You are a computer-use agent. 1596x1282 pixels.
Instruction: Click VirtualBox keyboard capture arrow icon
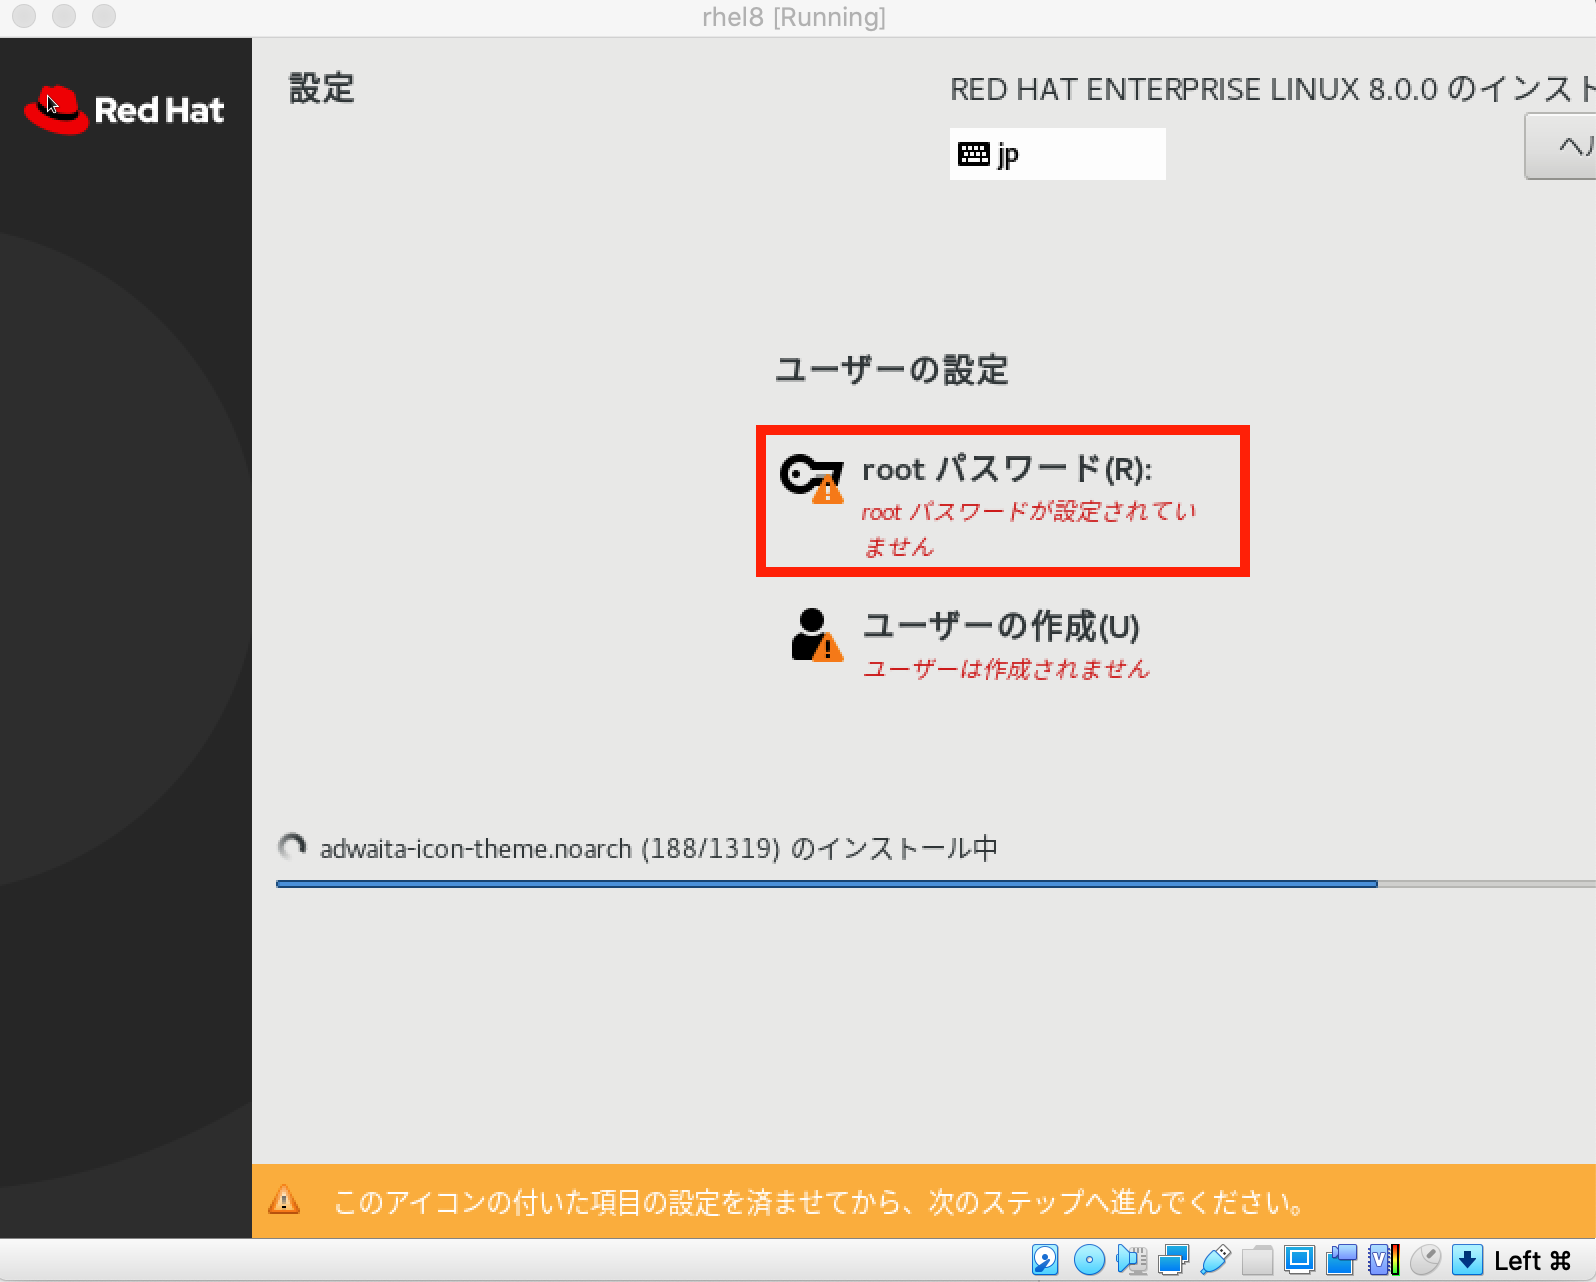pos(1467,1260)
